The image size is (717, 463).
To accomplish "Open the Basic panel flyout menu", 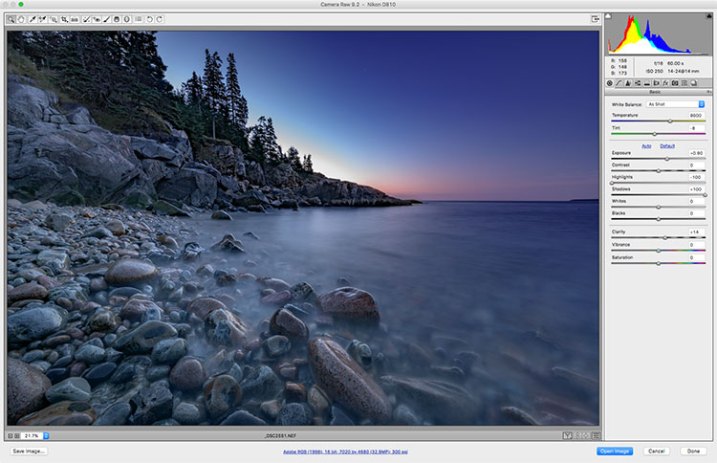I will [x=709, y=92].
